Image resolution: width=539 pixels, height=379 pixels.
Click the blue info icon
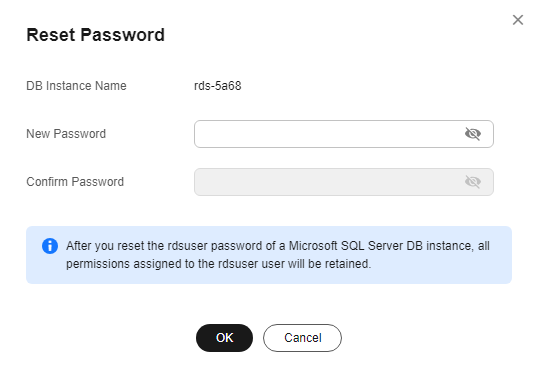click(50, 246)
